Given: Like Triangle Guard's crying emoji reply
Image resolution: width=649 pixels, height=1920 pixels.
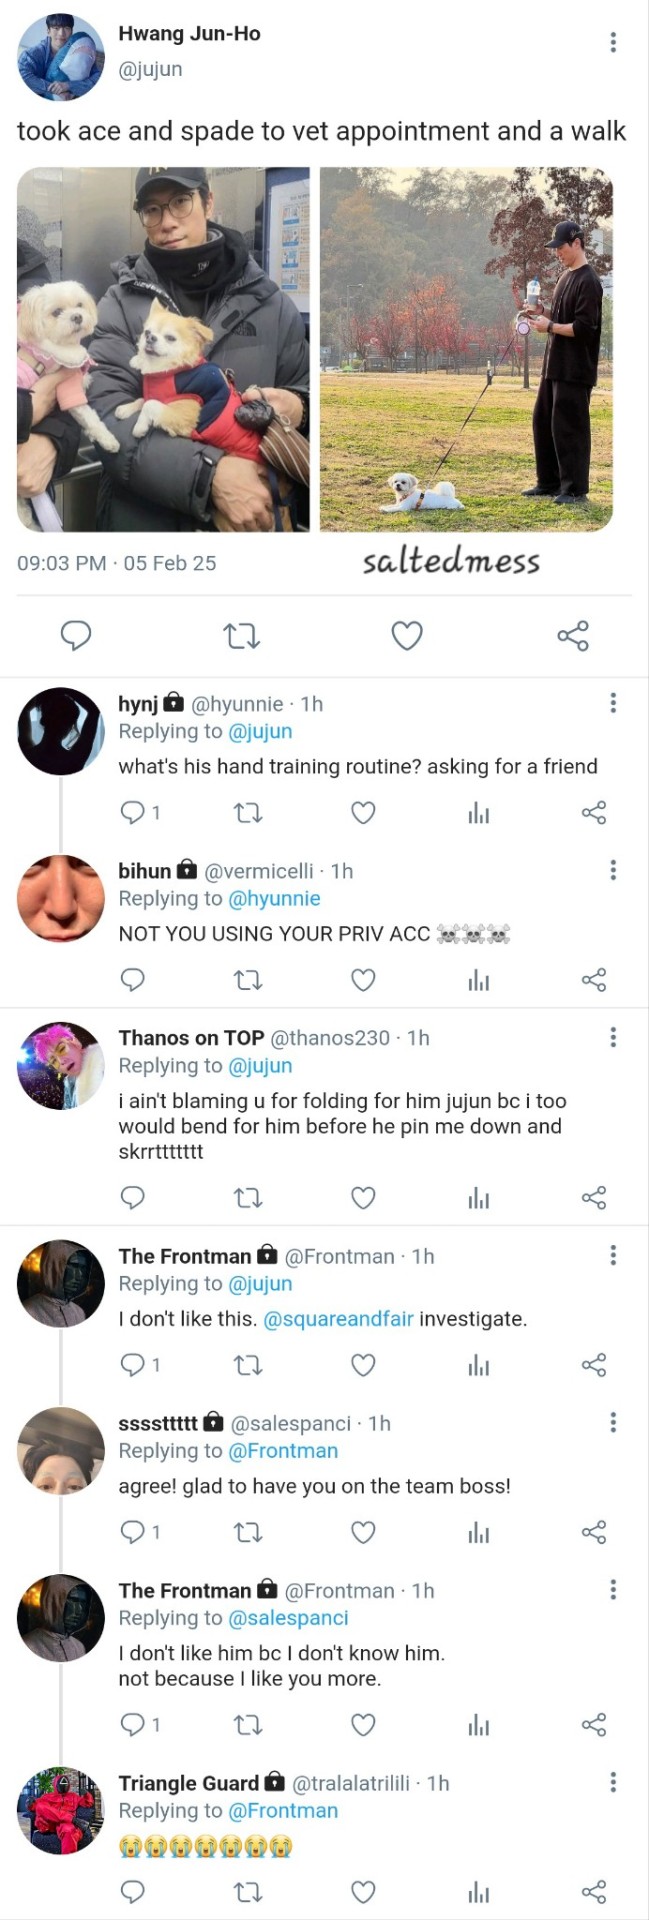Looking at the screenshot, I should [x=363, y=1892].
